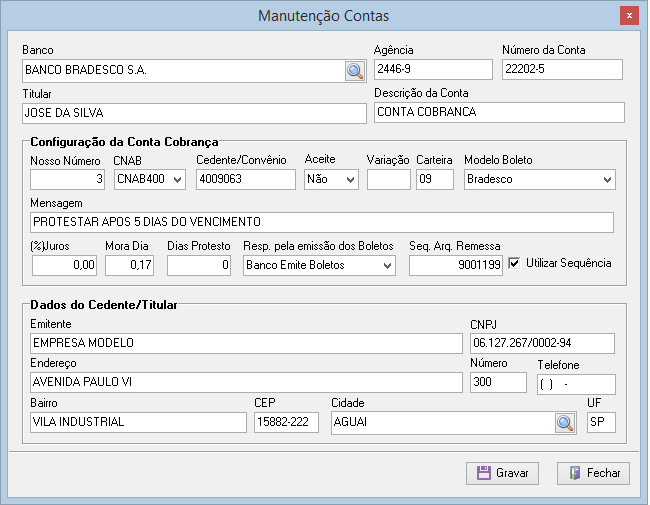Click the Seq. Arq. Remessa field
The width and height of the screenshot is (650, 505).
[x=456, y=265]
